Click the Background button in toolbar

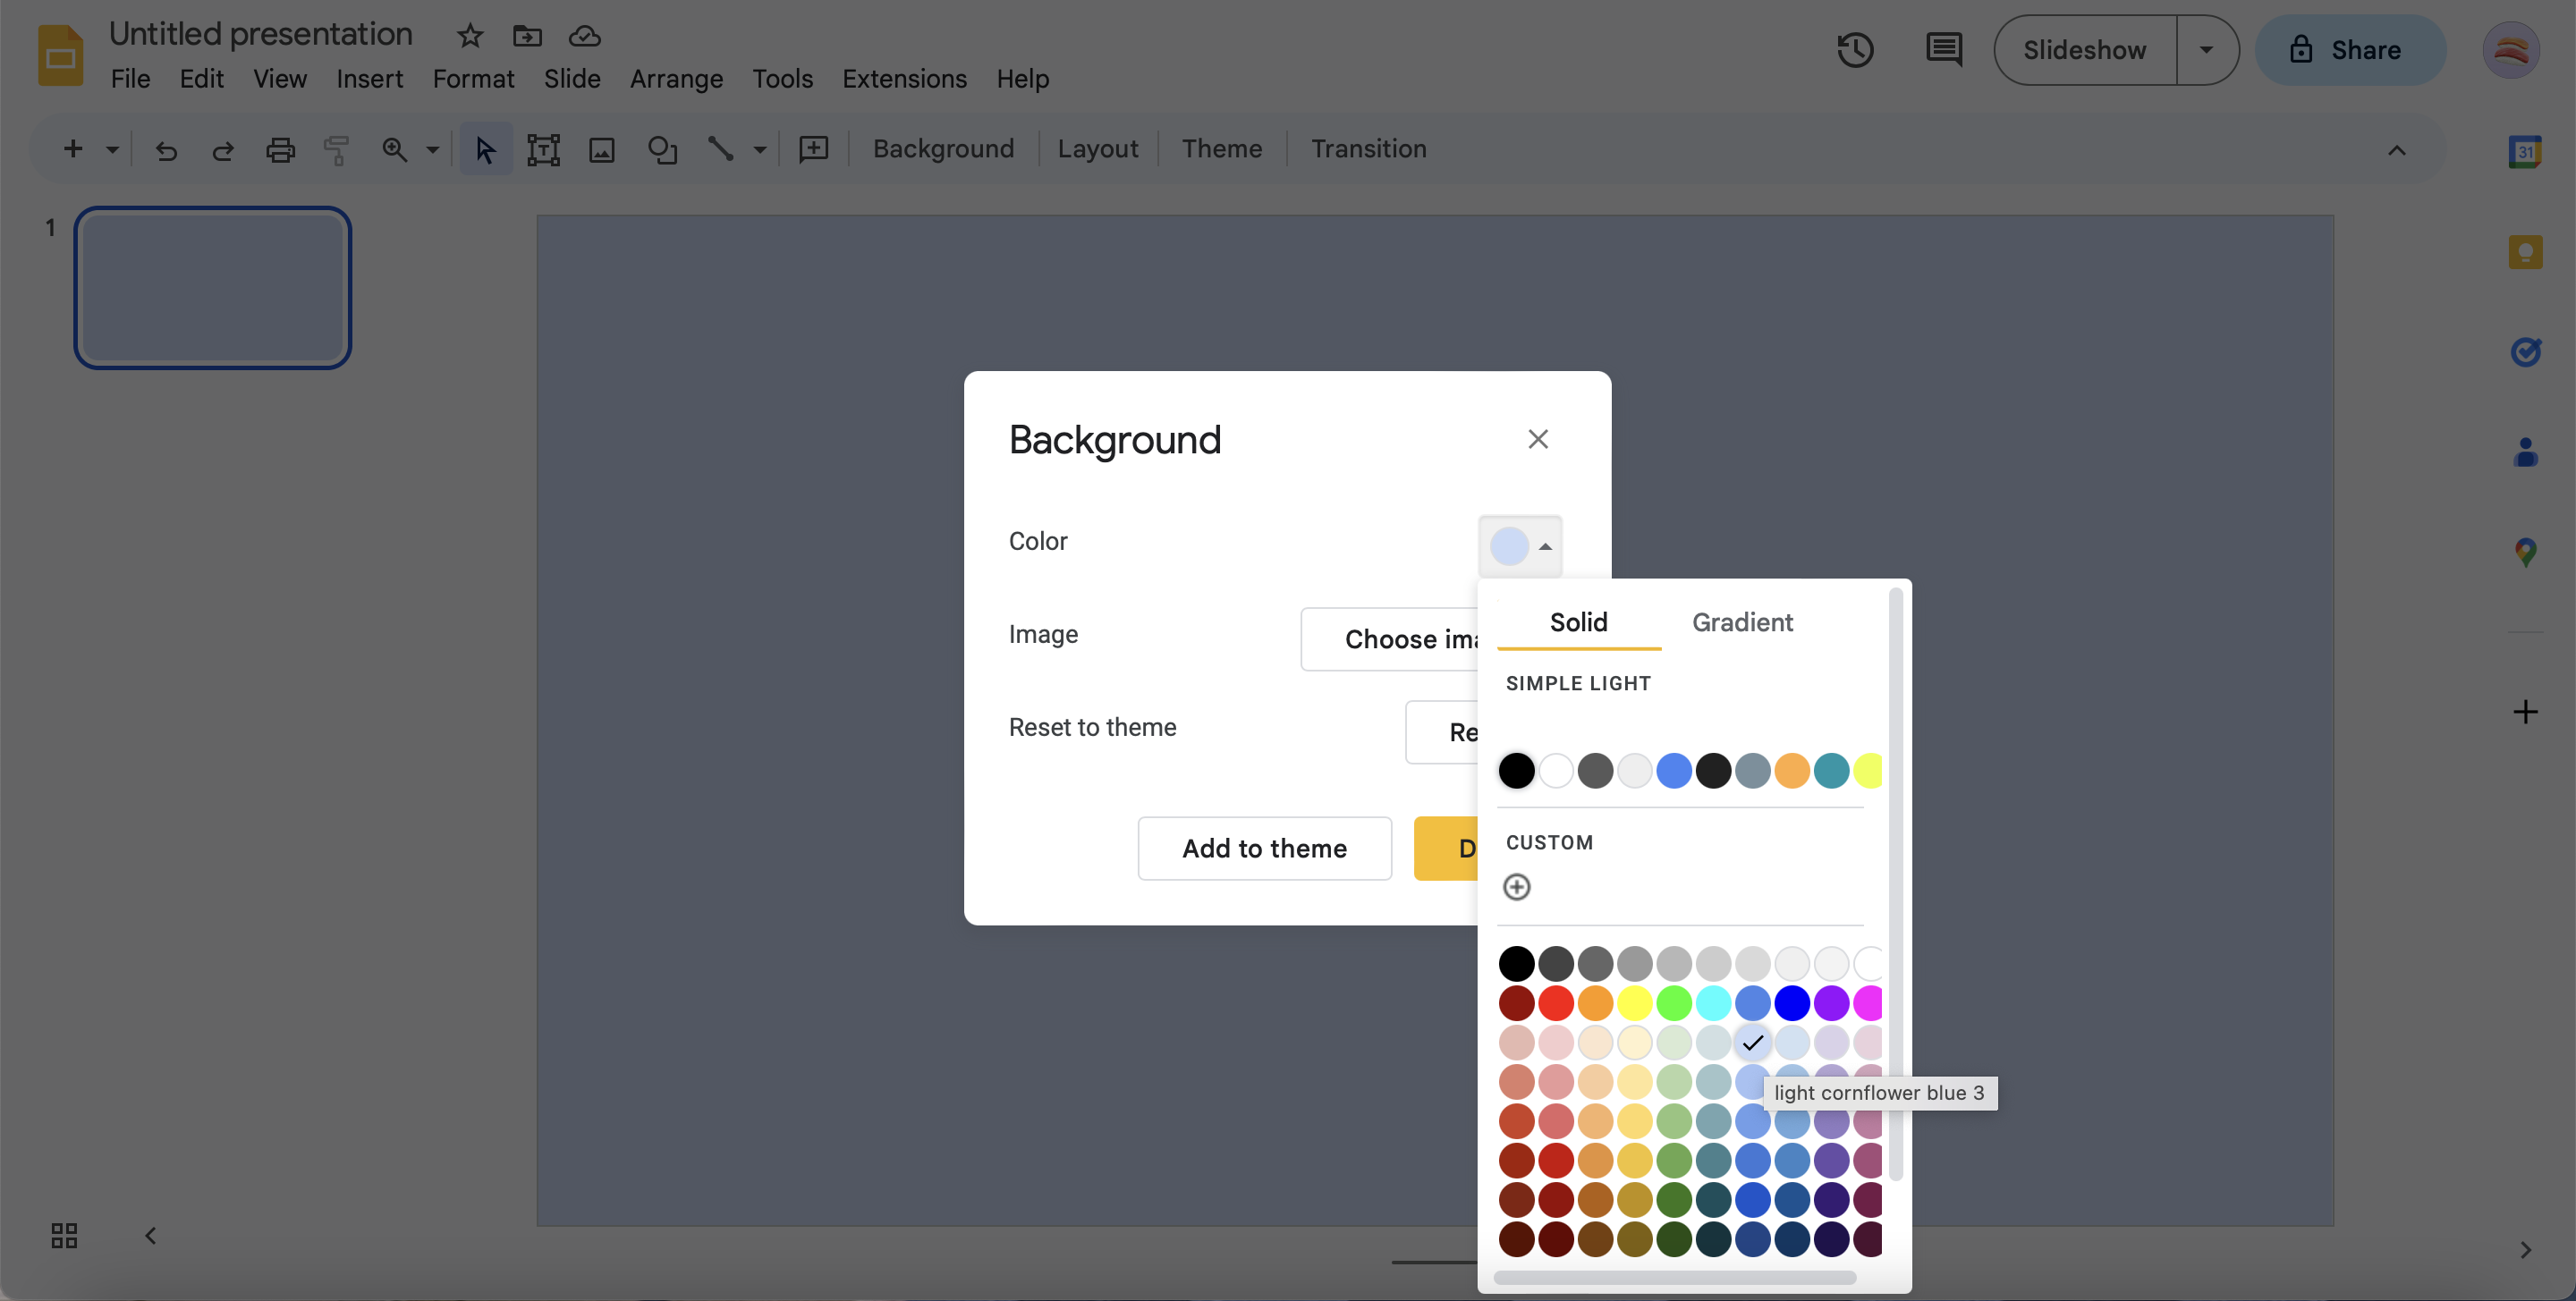click(x=943, y=149)
